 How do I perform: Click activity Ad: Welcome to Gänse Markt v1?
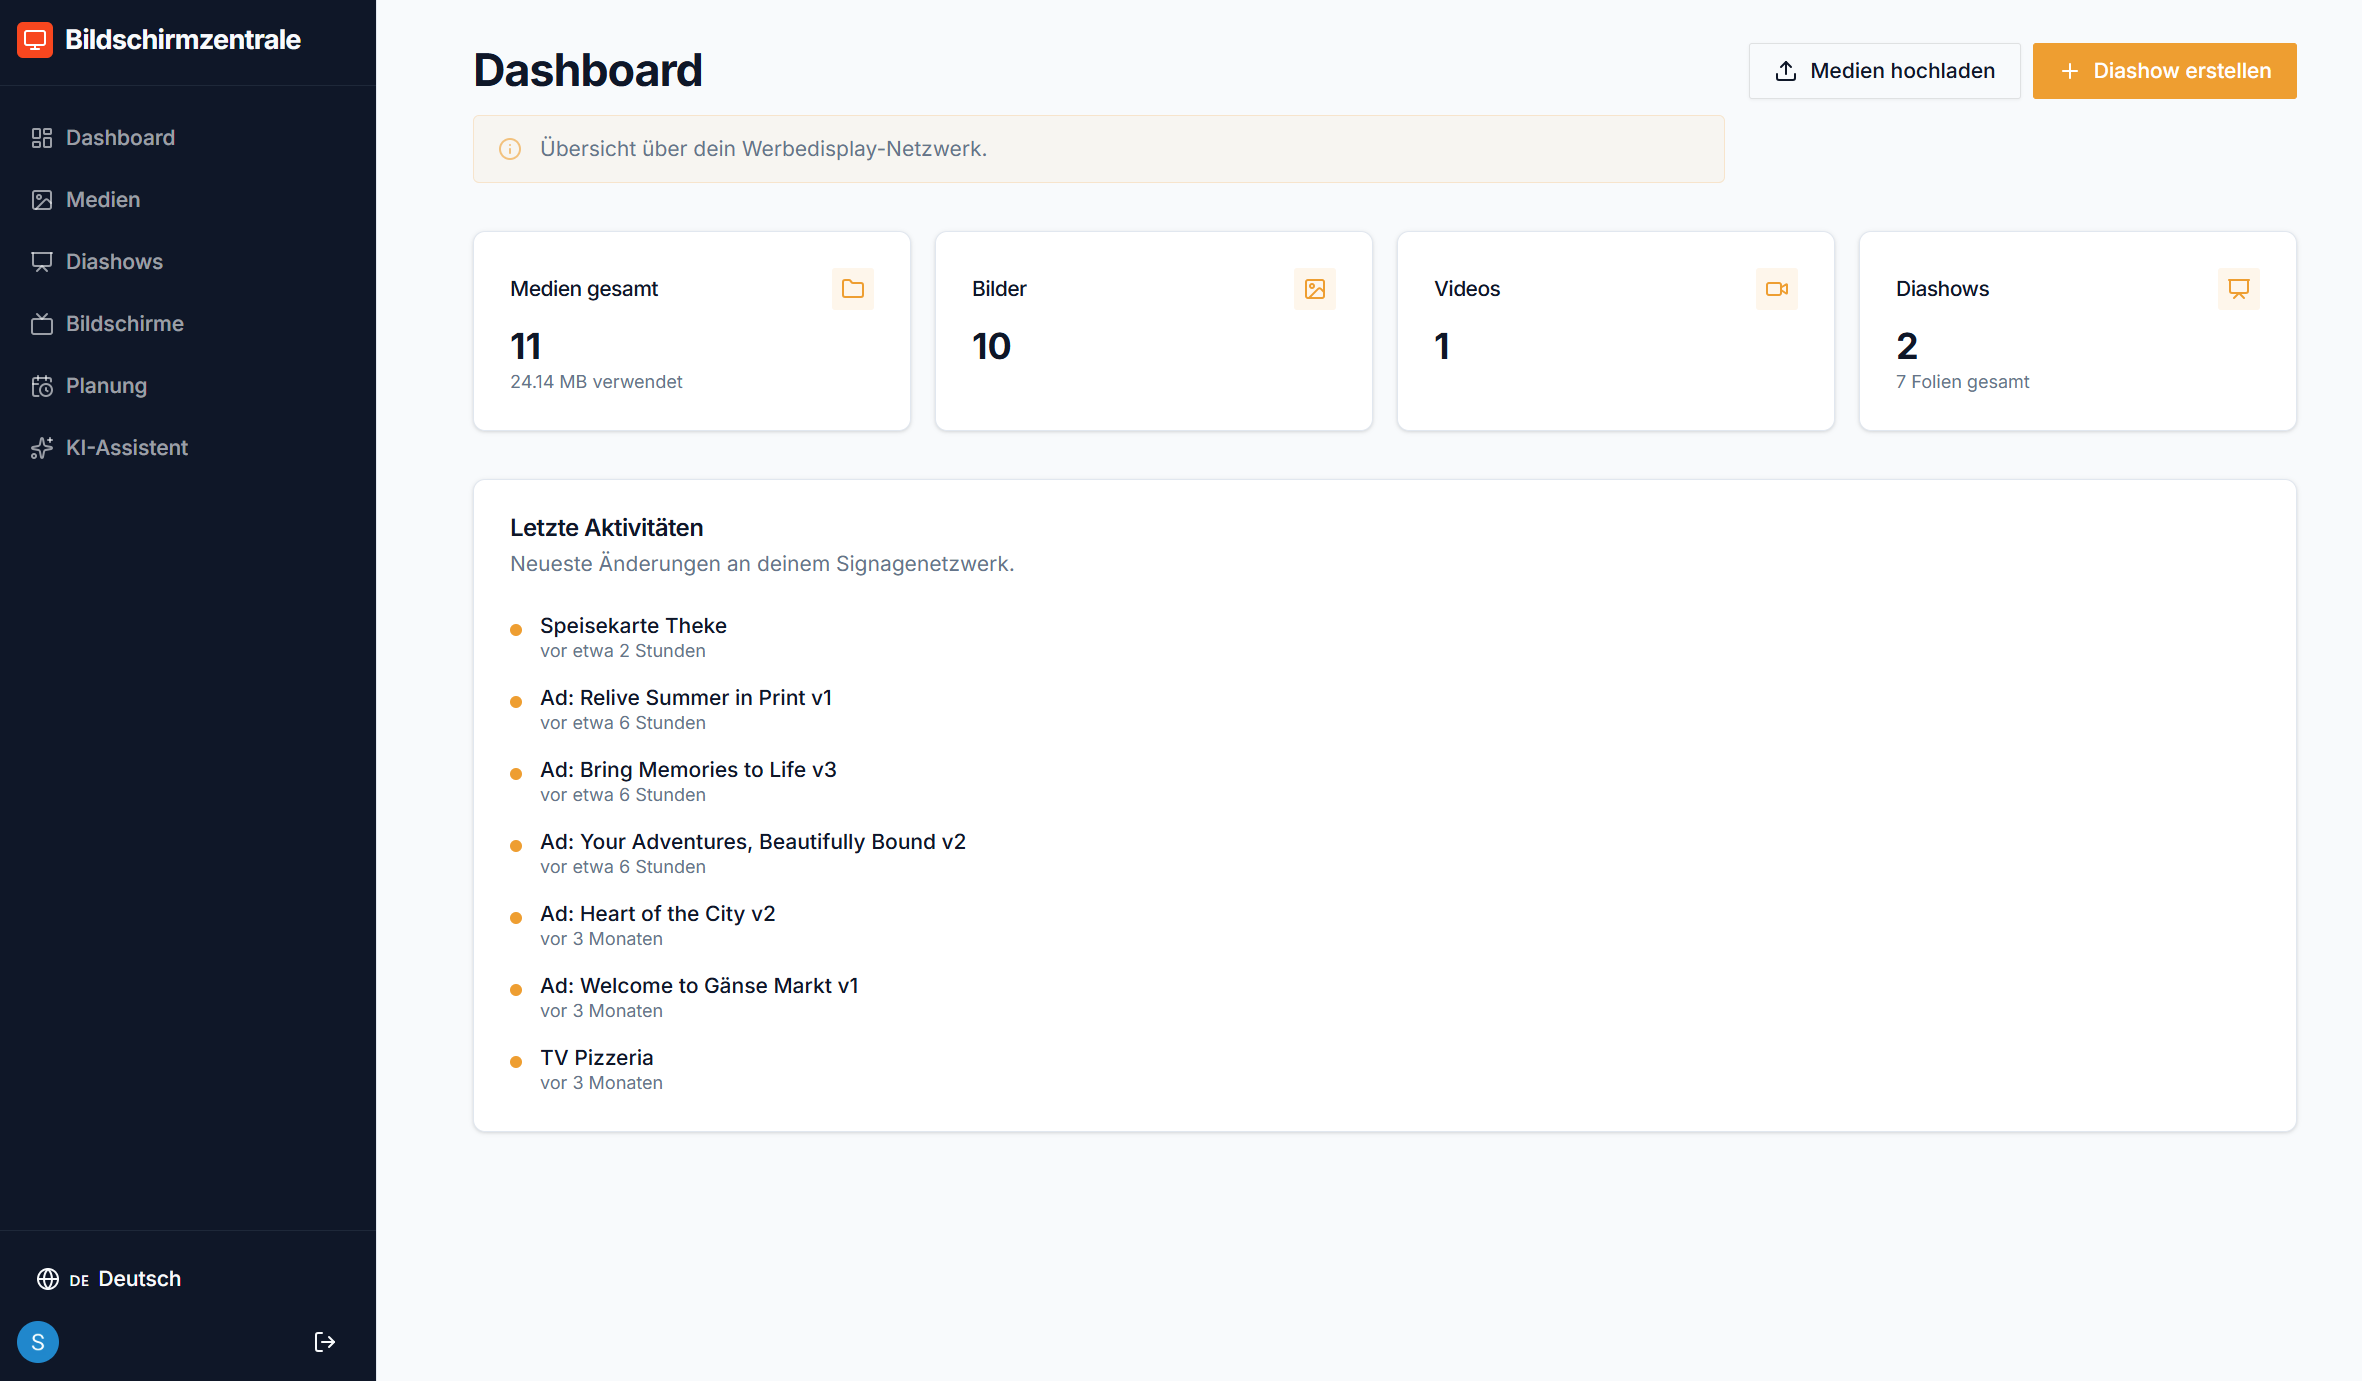coord(699,986)
